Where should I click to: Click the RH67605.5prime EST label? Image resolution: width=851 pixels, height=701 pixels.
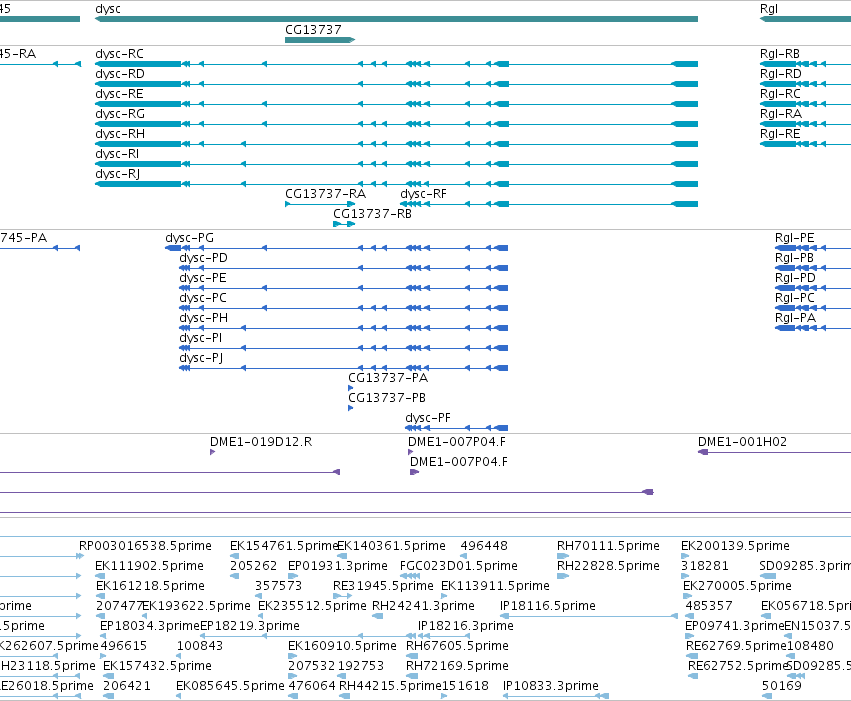pyautogui.click(x=458, y=646)
